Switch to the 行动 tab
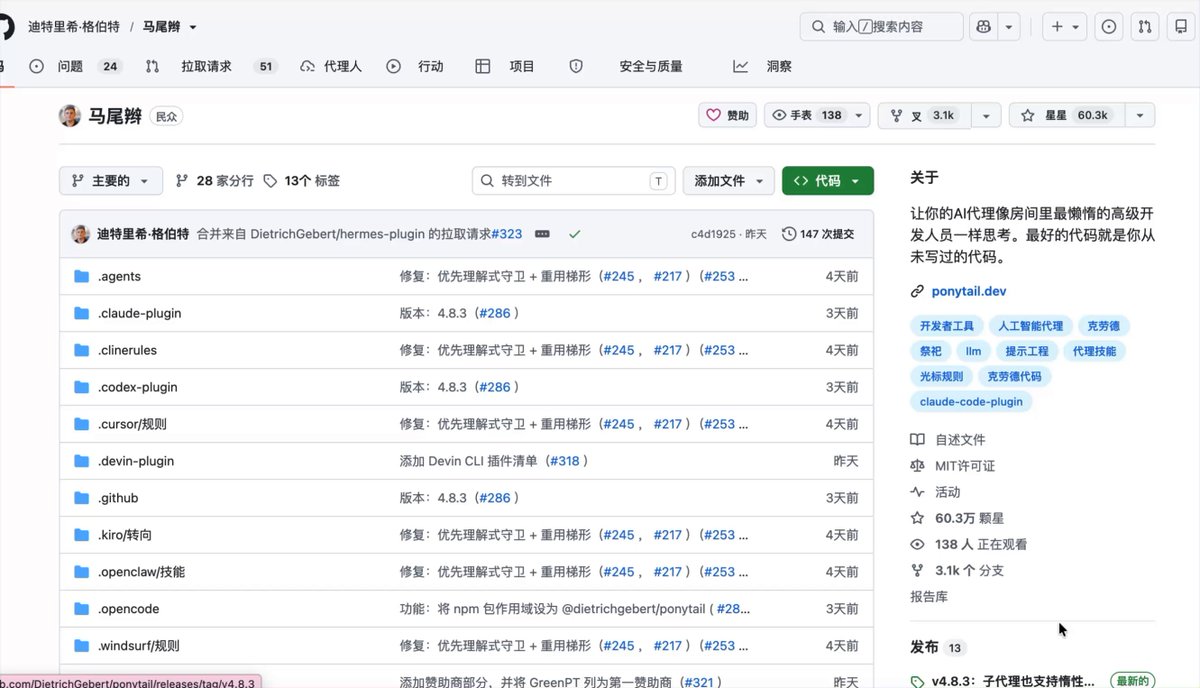Screen dimensions: 1200x688 tap(416, 66)
